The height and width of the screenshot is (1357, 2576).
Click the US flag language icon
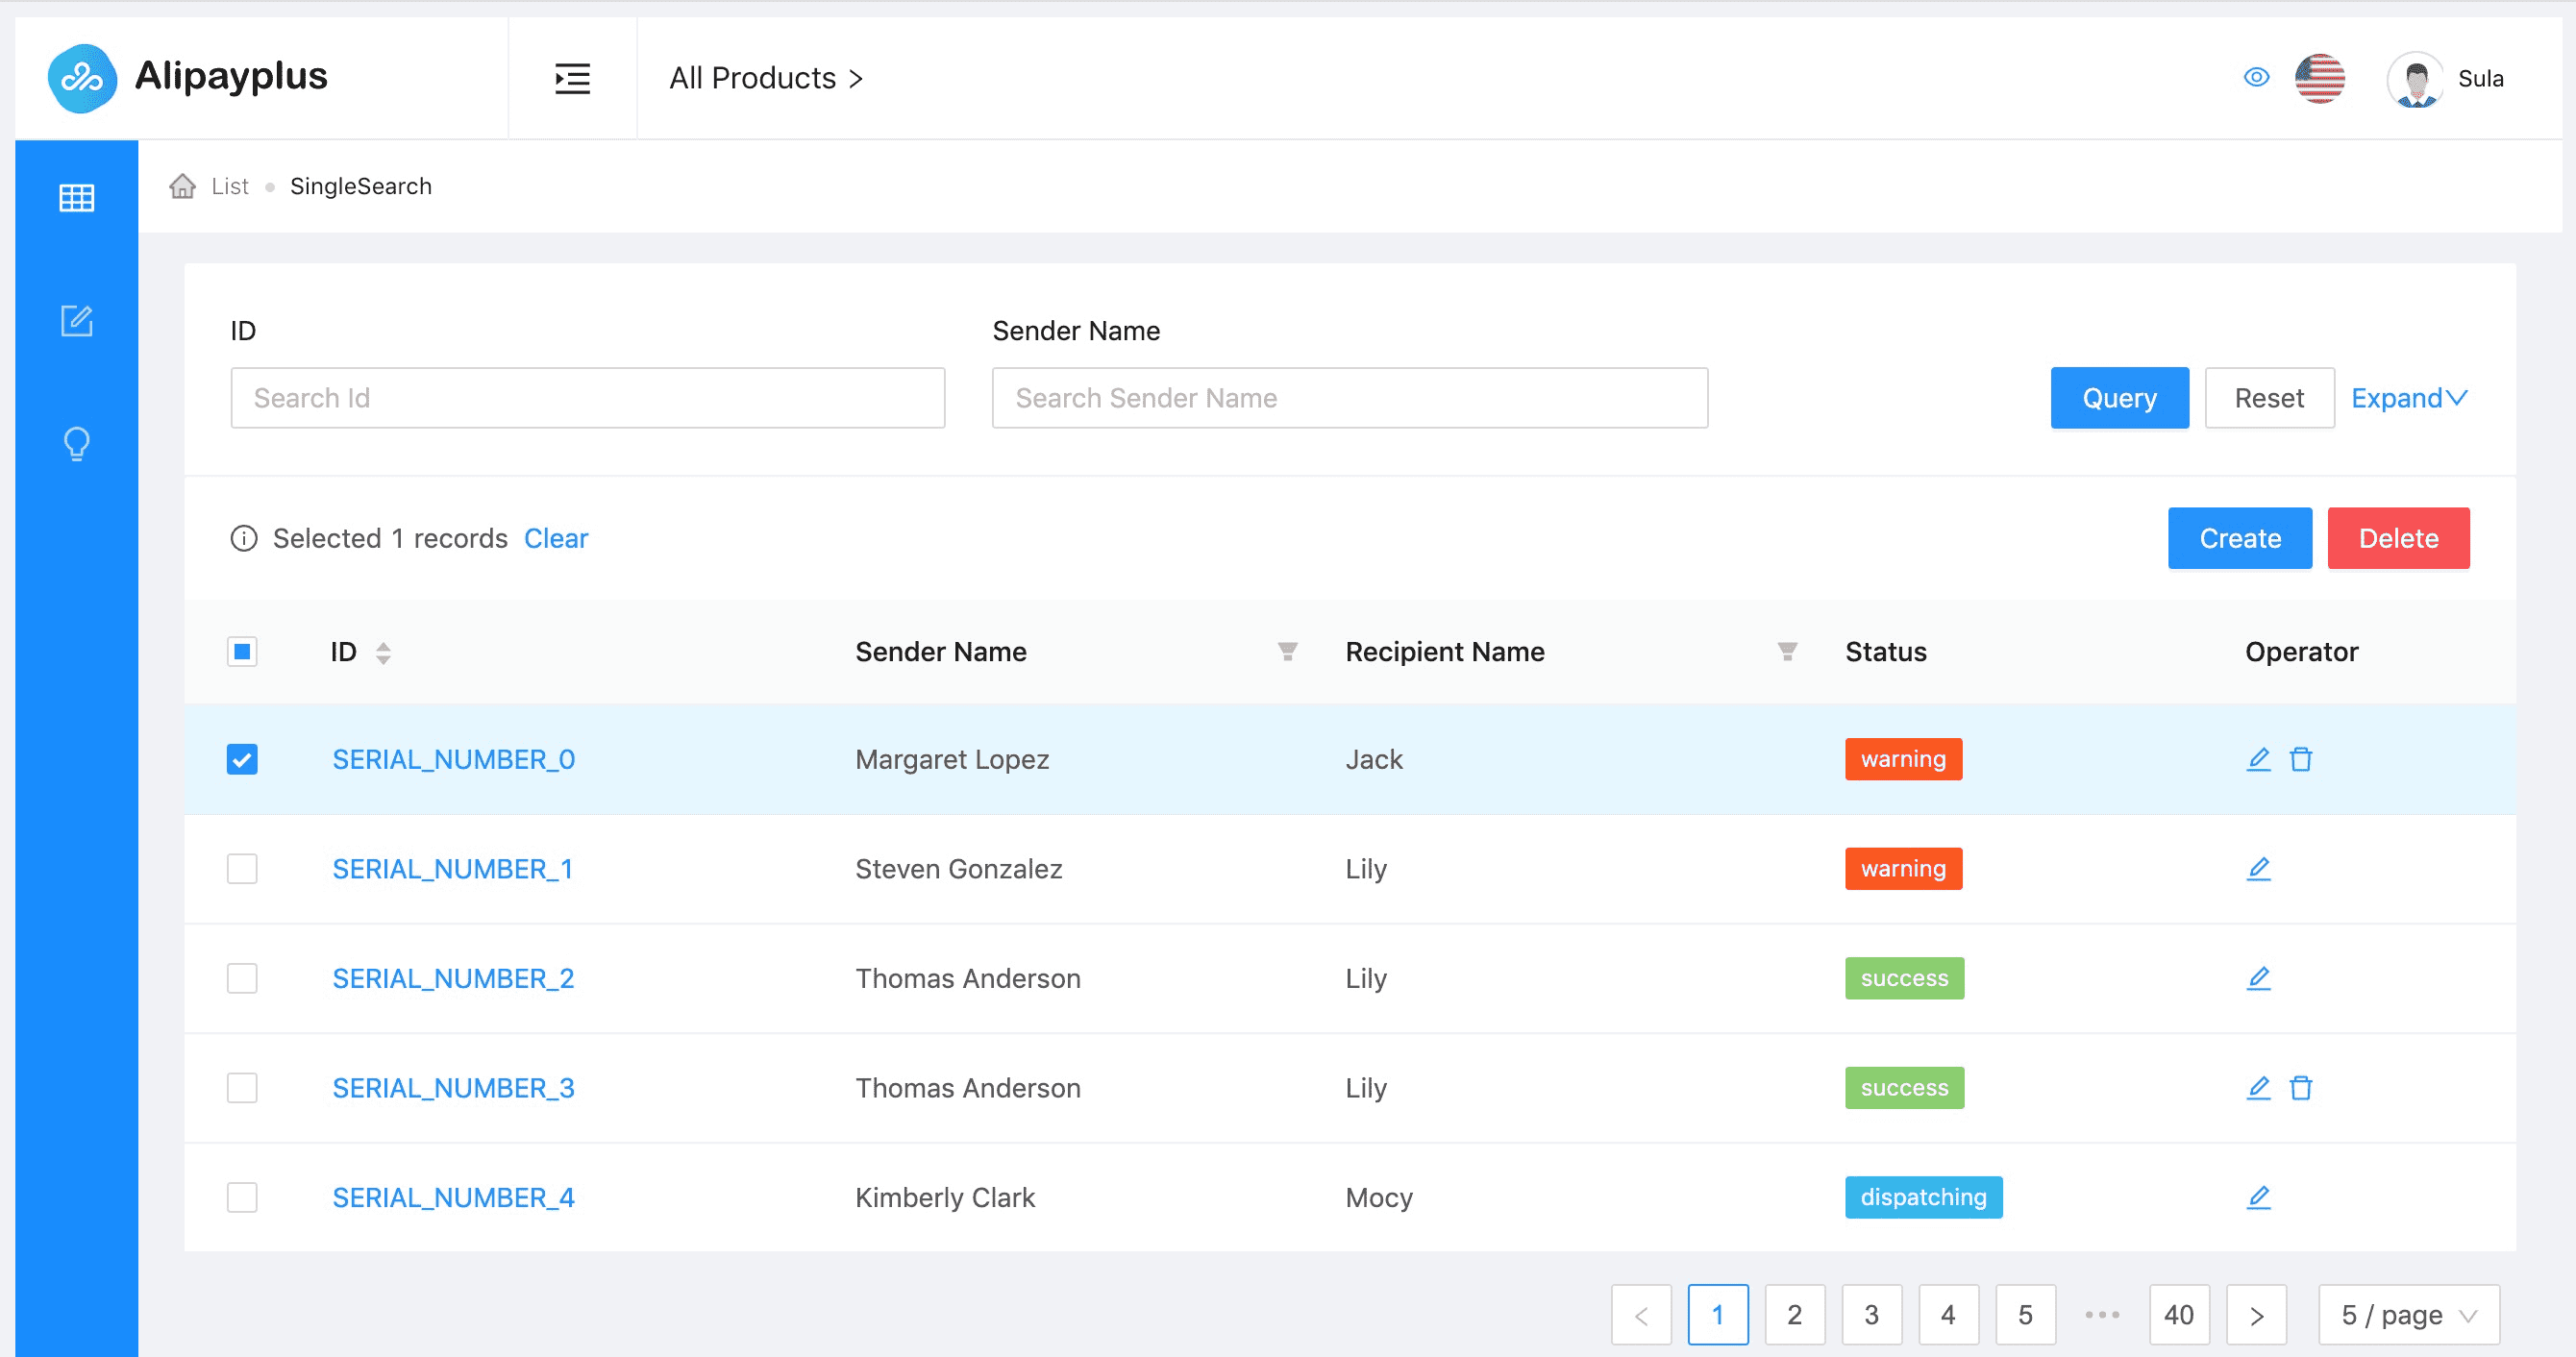pyautogui.click(x=2319, y=78)
